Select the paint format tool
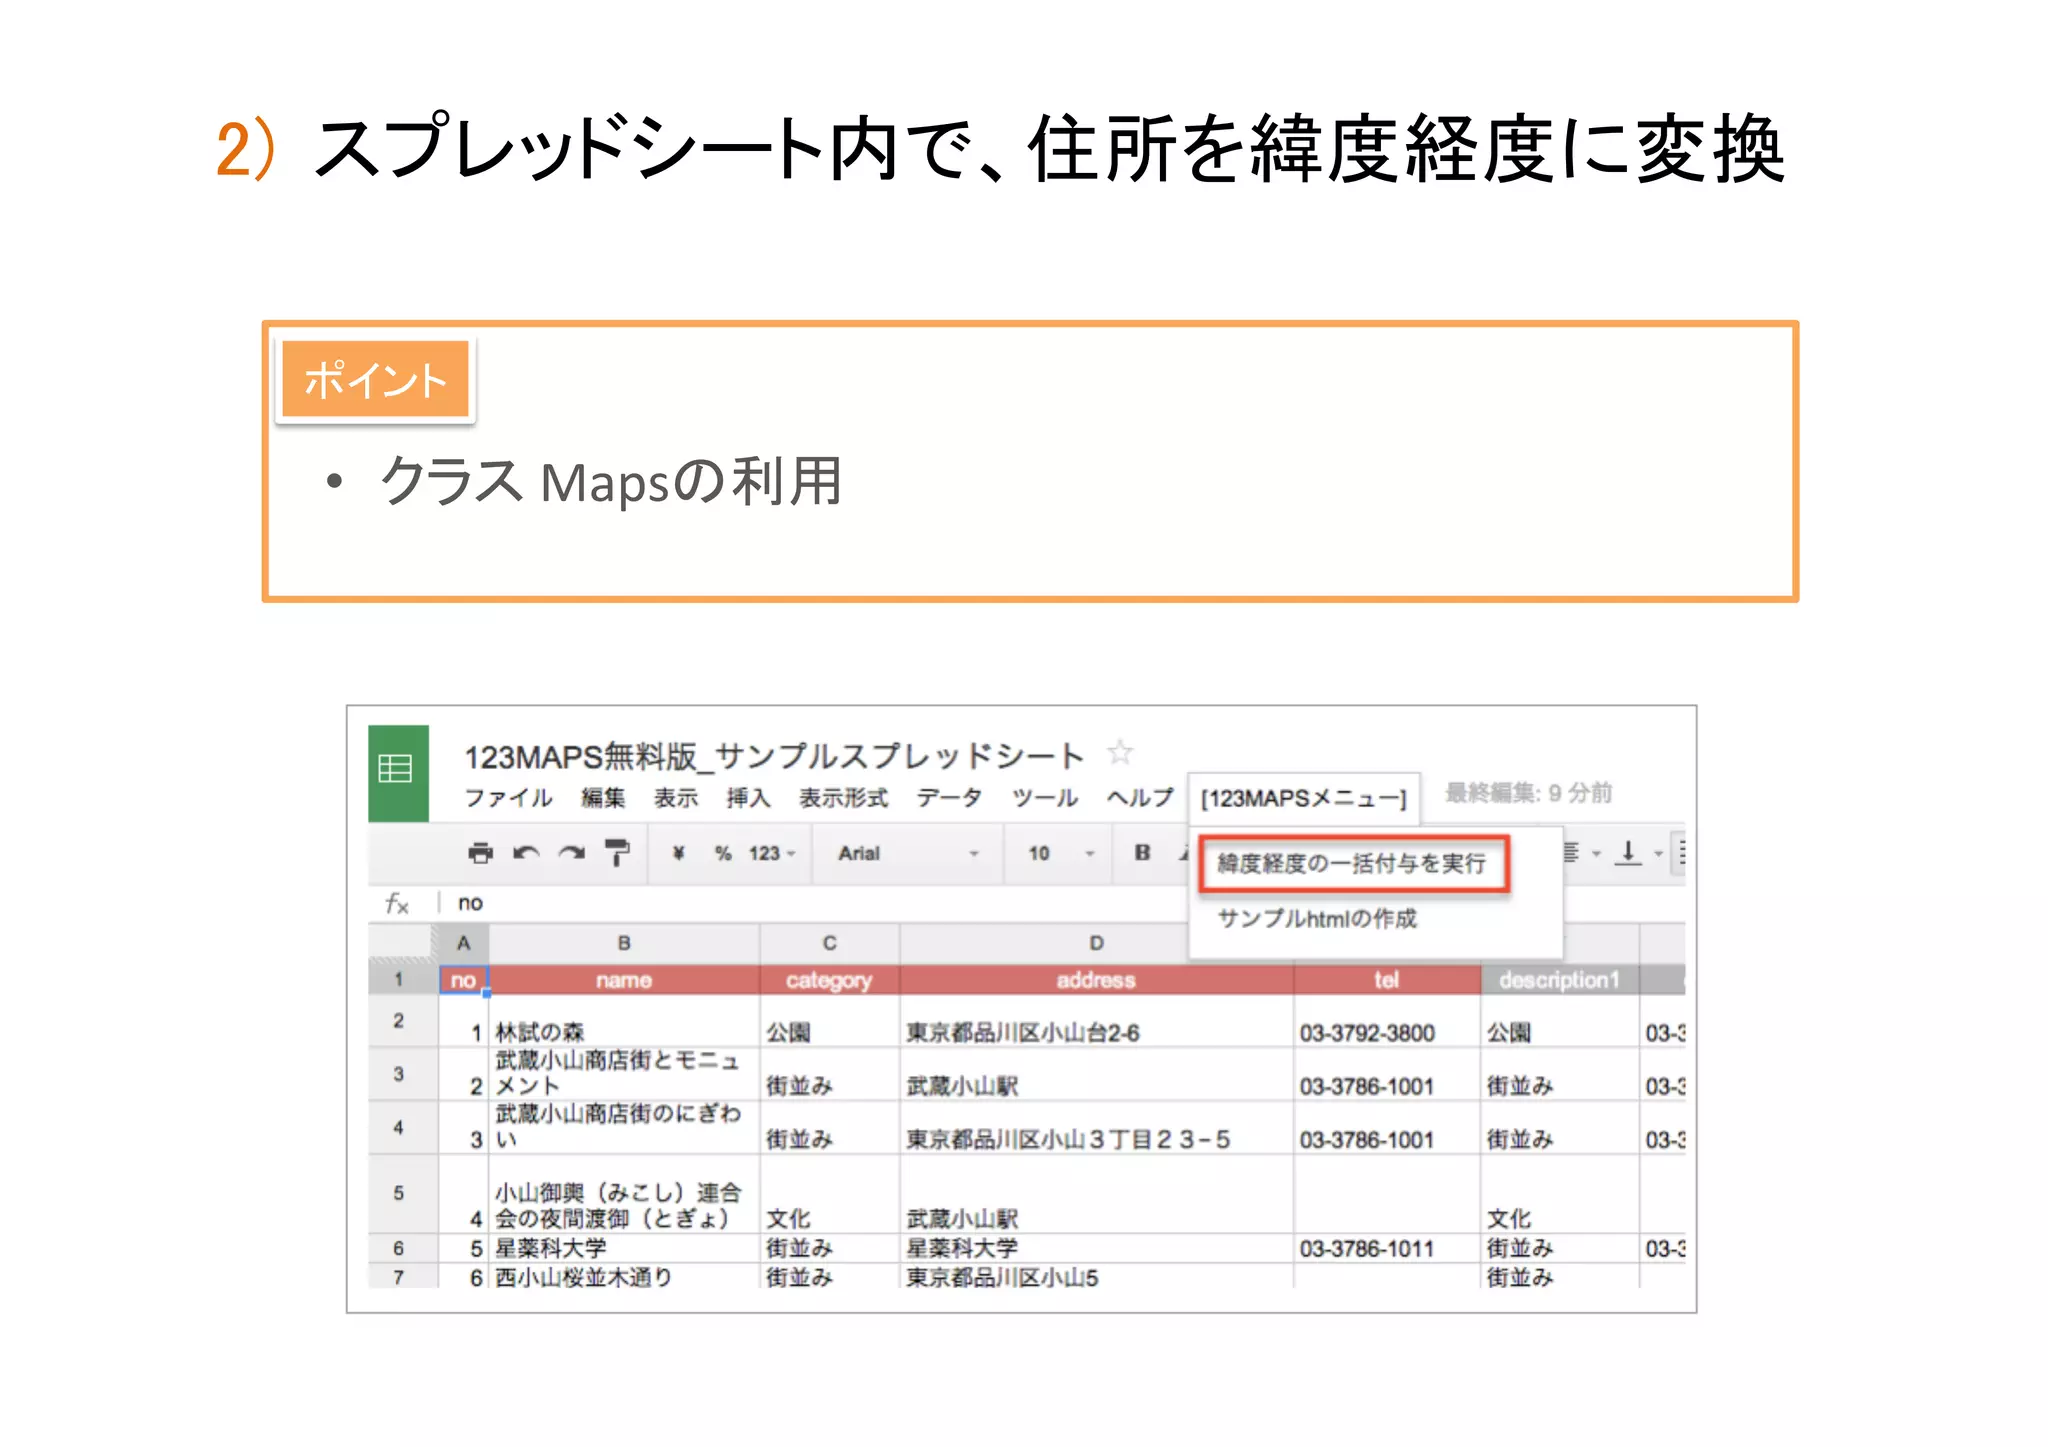Screen dimensions: 2048x1447 pyautogui.click(x=617, y=853)
